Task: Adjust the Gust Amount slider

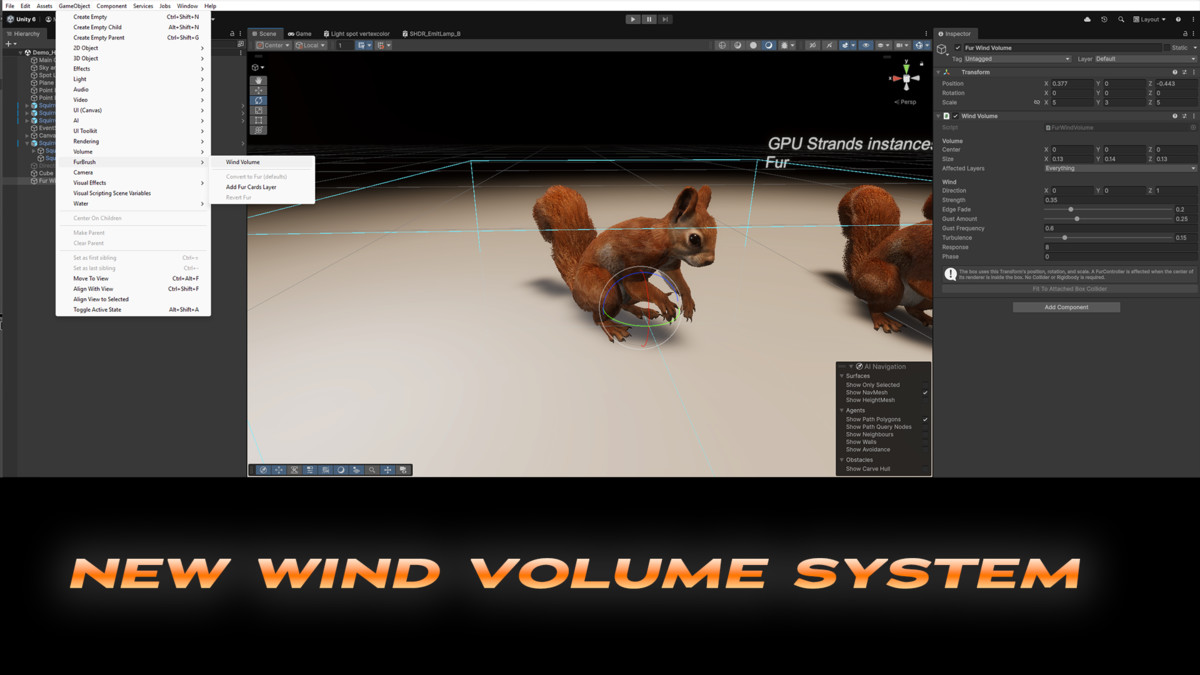Action: click(1106, 219)
